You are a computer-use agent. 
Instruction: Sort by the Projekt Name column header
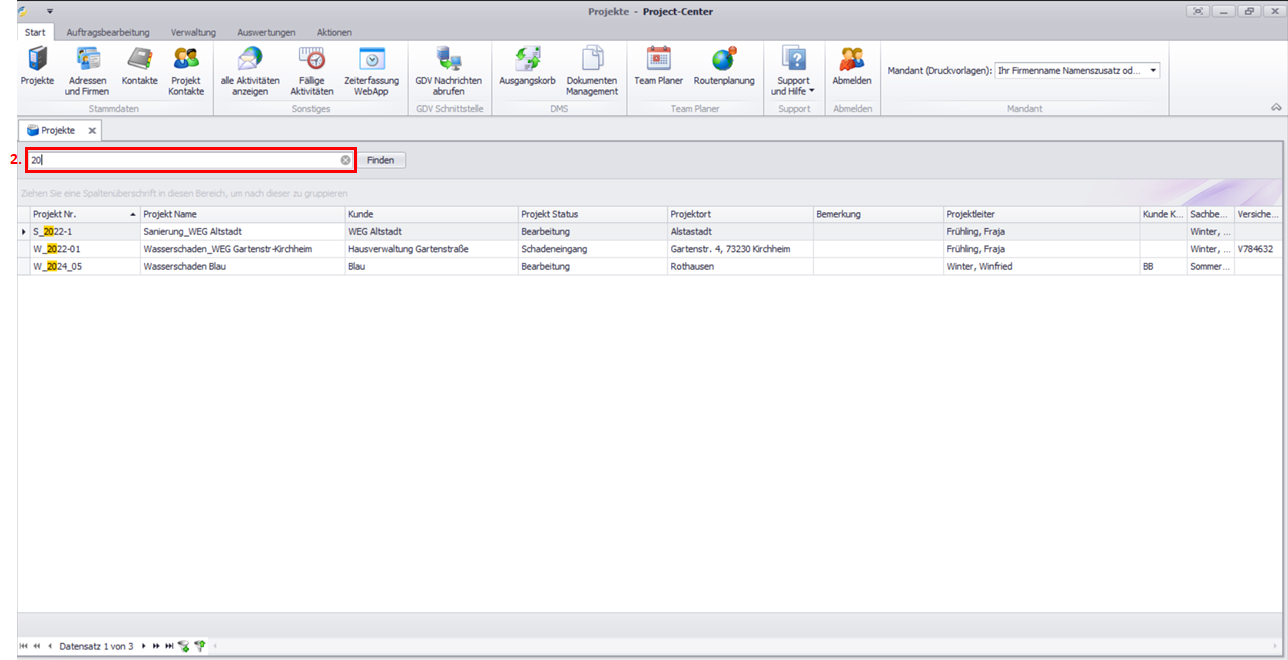[240, 214]
